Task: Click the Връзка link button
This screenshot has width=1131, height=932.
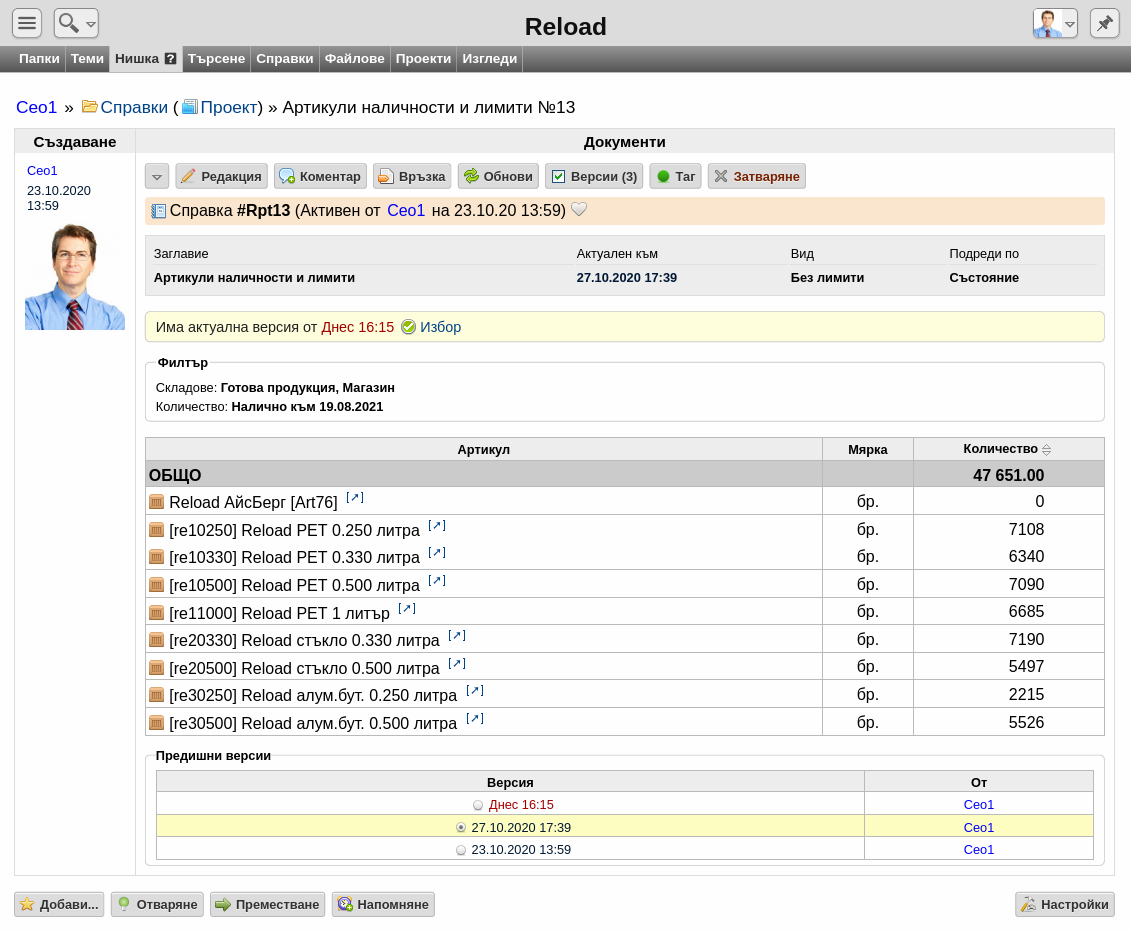Action: point(412,177)
